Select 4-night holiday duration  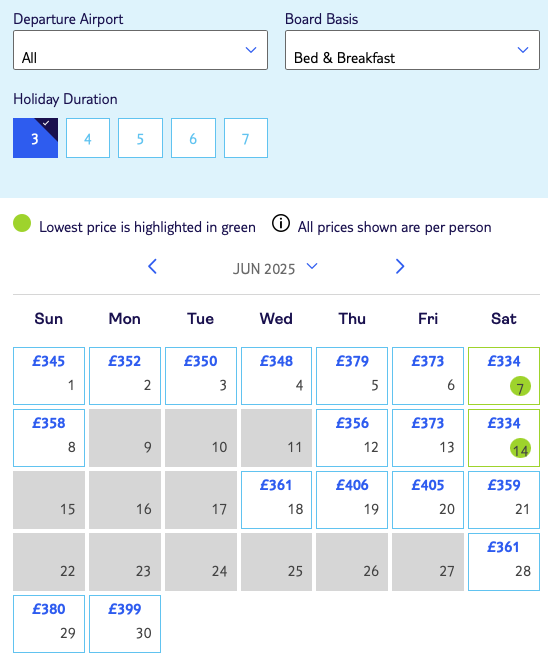click(x=88, y=138)
